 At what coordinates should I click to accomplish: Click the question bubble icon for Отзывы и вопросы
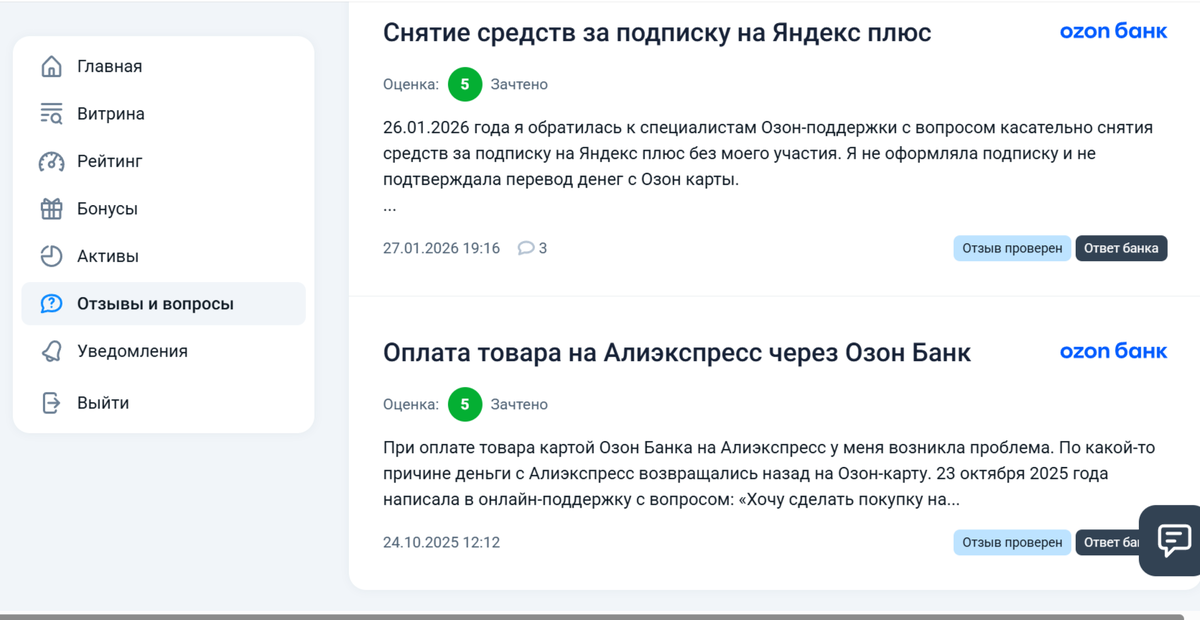click(x=51, y=304)
